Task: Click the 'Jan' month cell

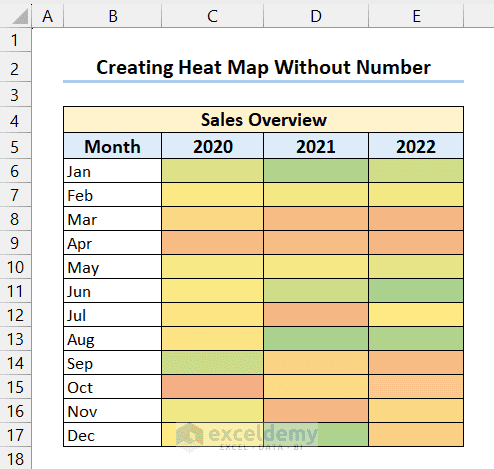Action: click(112, 171)
